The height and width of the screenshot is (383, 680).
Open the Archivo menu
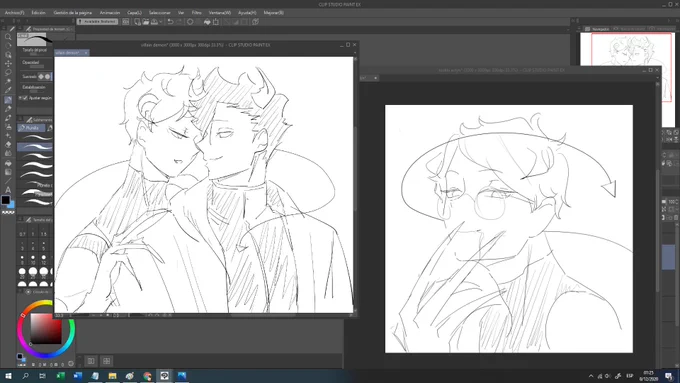pos(14,13)
